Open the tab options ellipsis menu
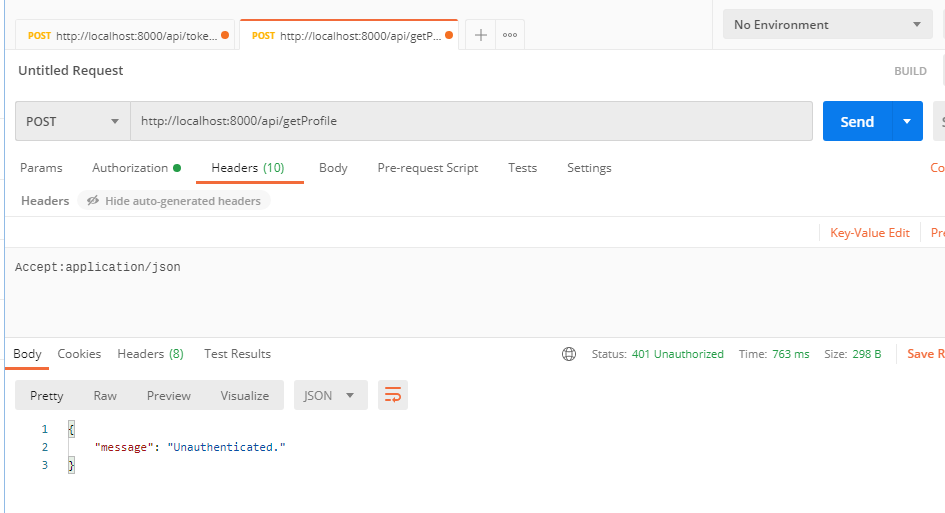The image size is (945, 513). 510,35
